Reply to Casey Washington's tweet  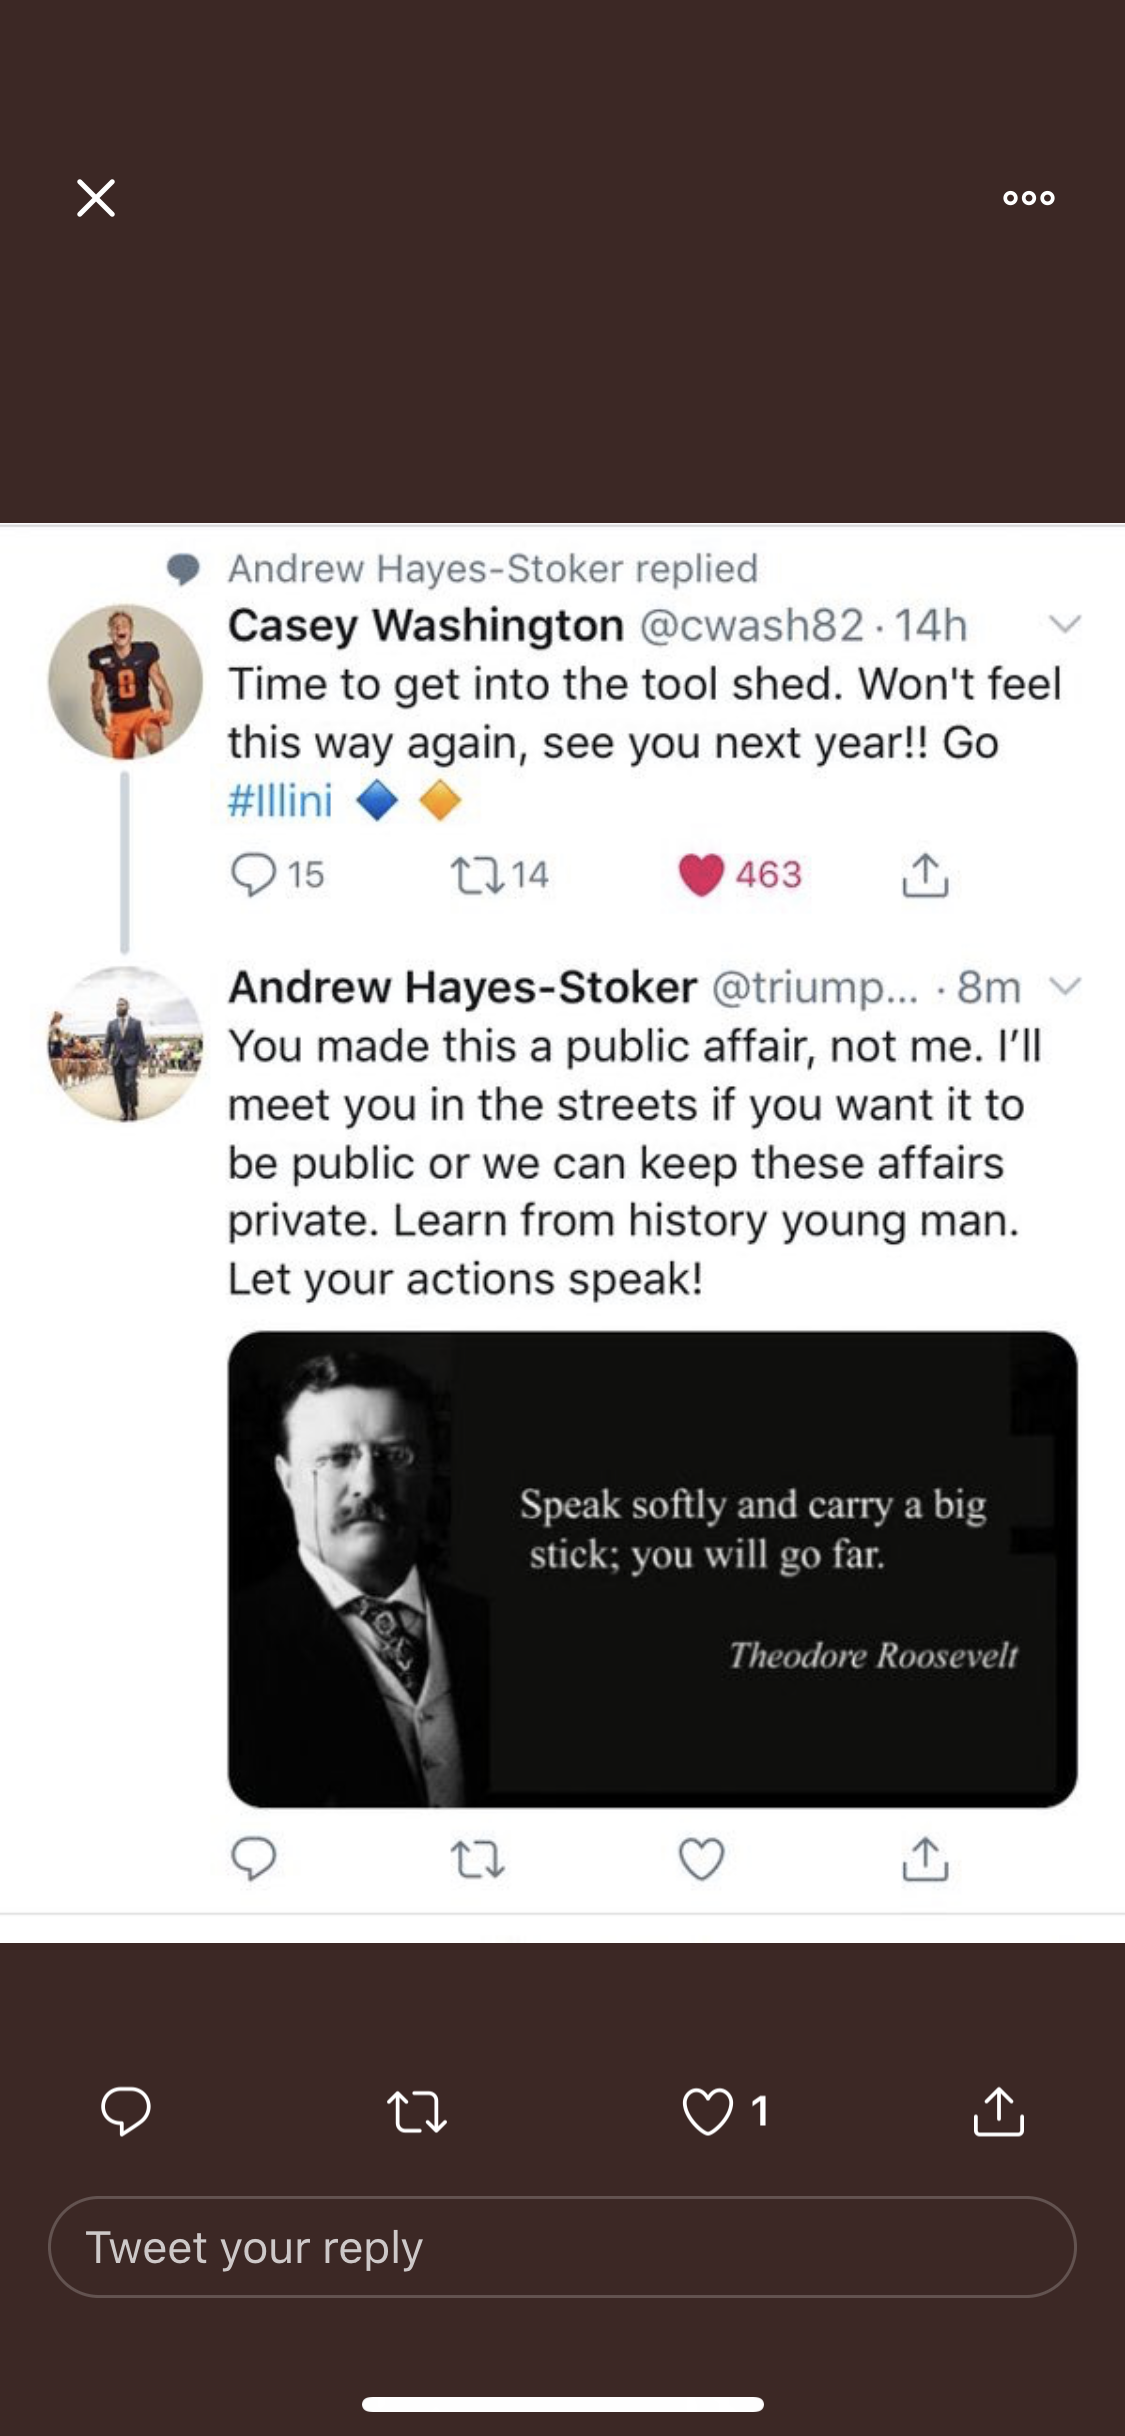[x=253, y=875]
